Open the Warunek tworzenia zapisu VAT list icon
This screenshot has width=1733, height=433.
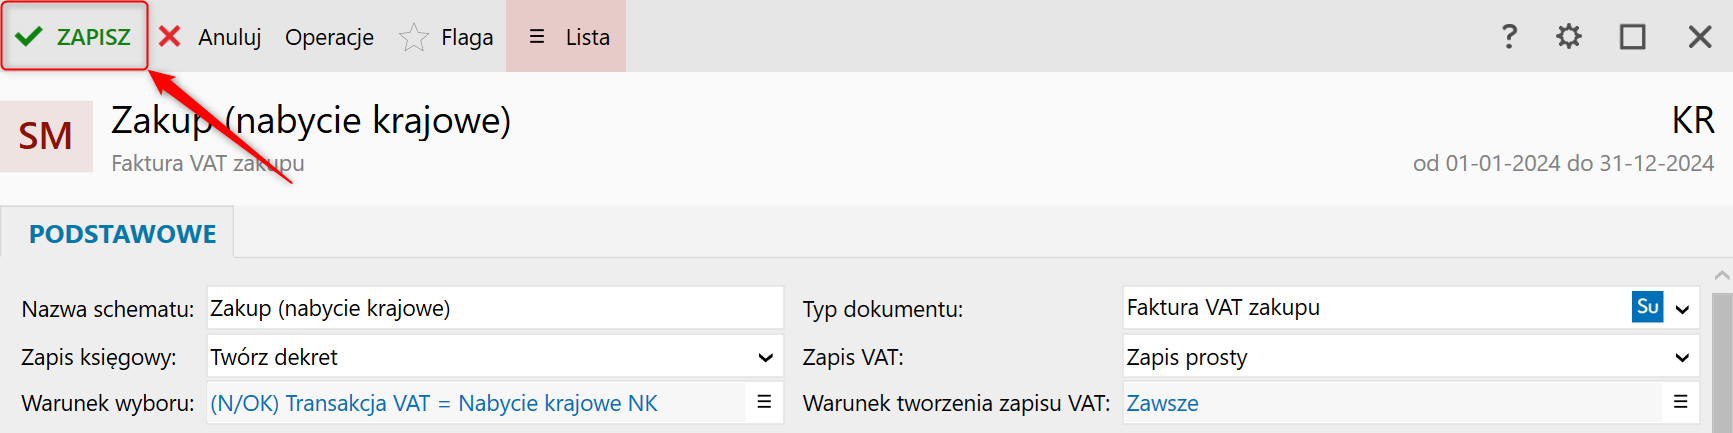1681,402
